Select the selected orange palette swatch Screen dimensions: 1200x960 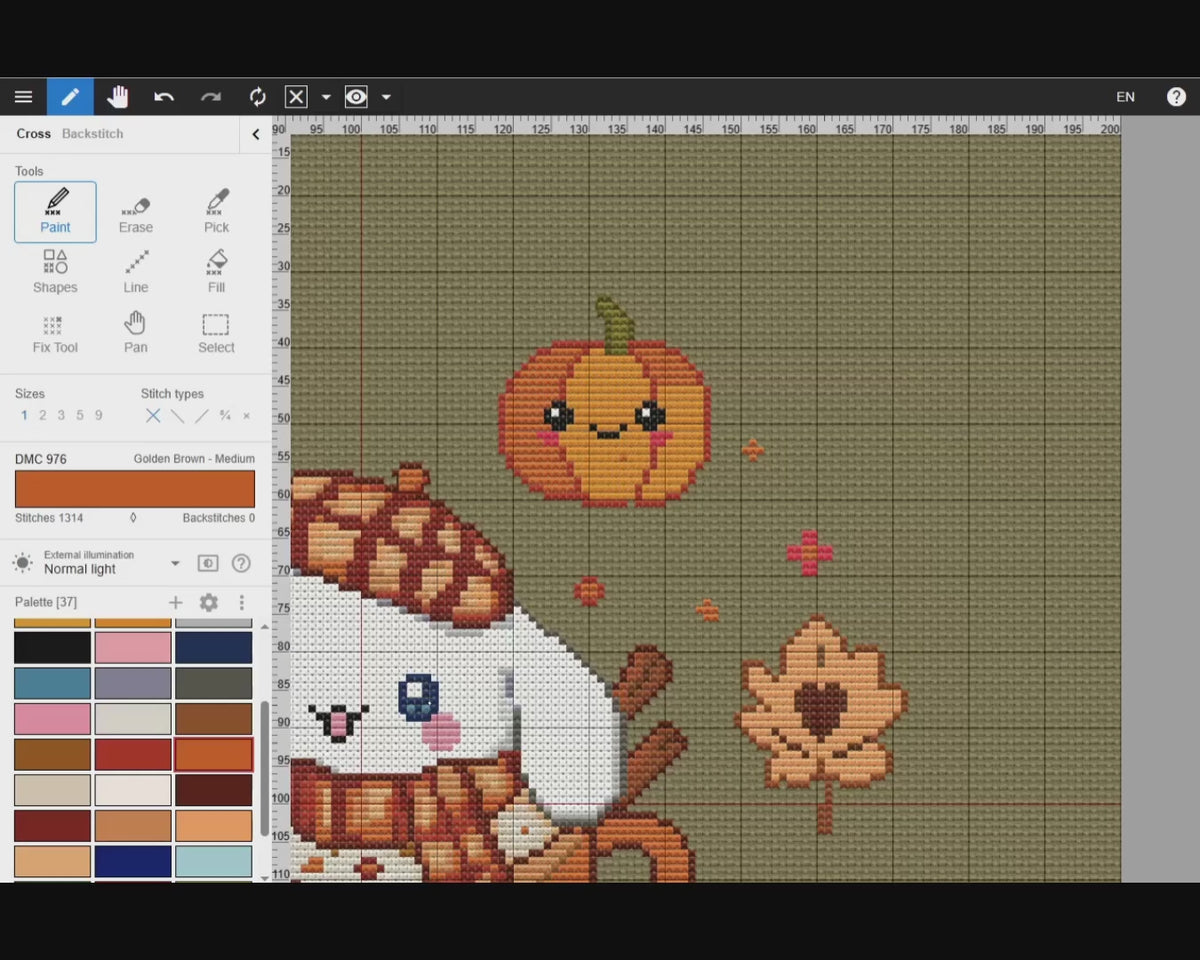point(214,754)
